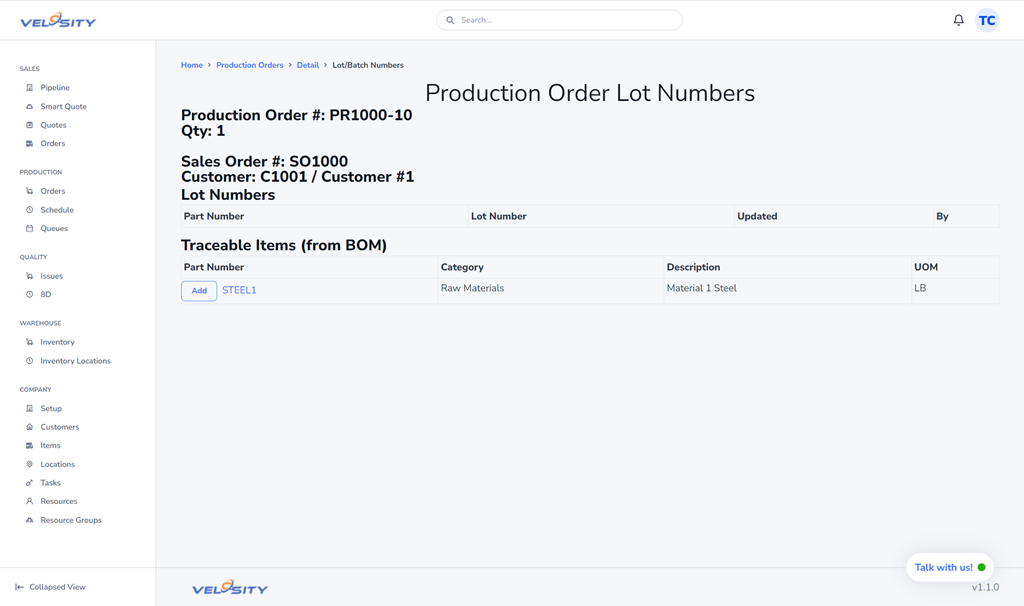Viewport: 1024px width, 606px height.
Task: Open Production Queues from the sidebar
Action: (x=54, y=229)
